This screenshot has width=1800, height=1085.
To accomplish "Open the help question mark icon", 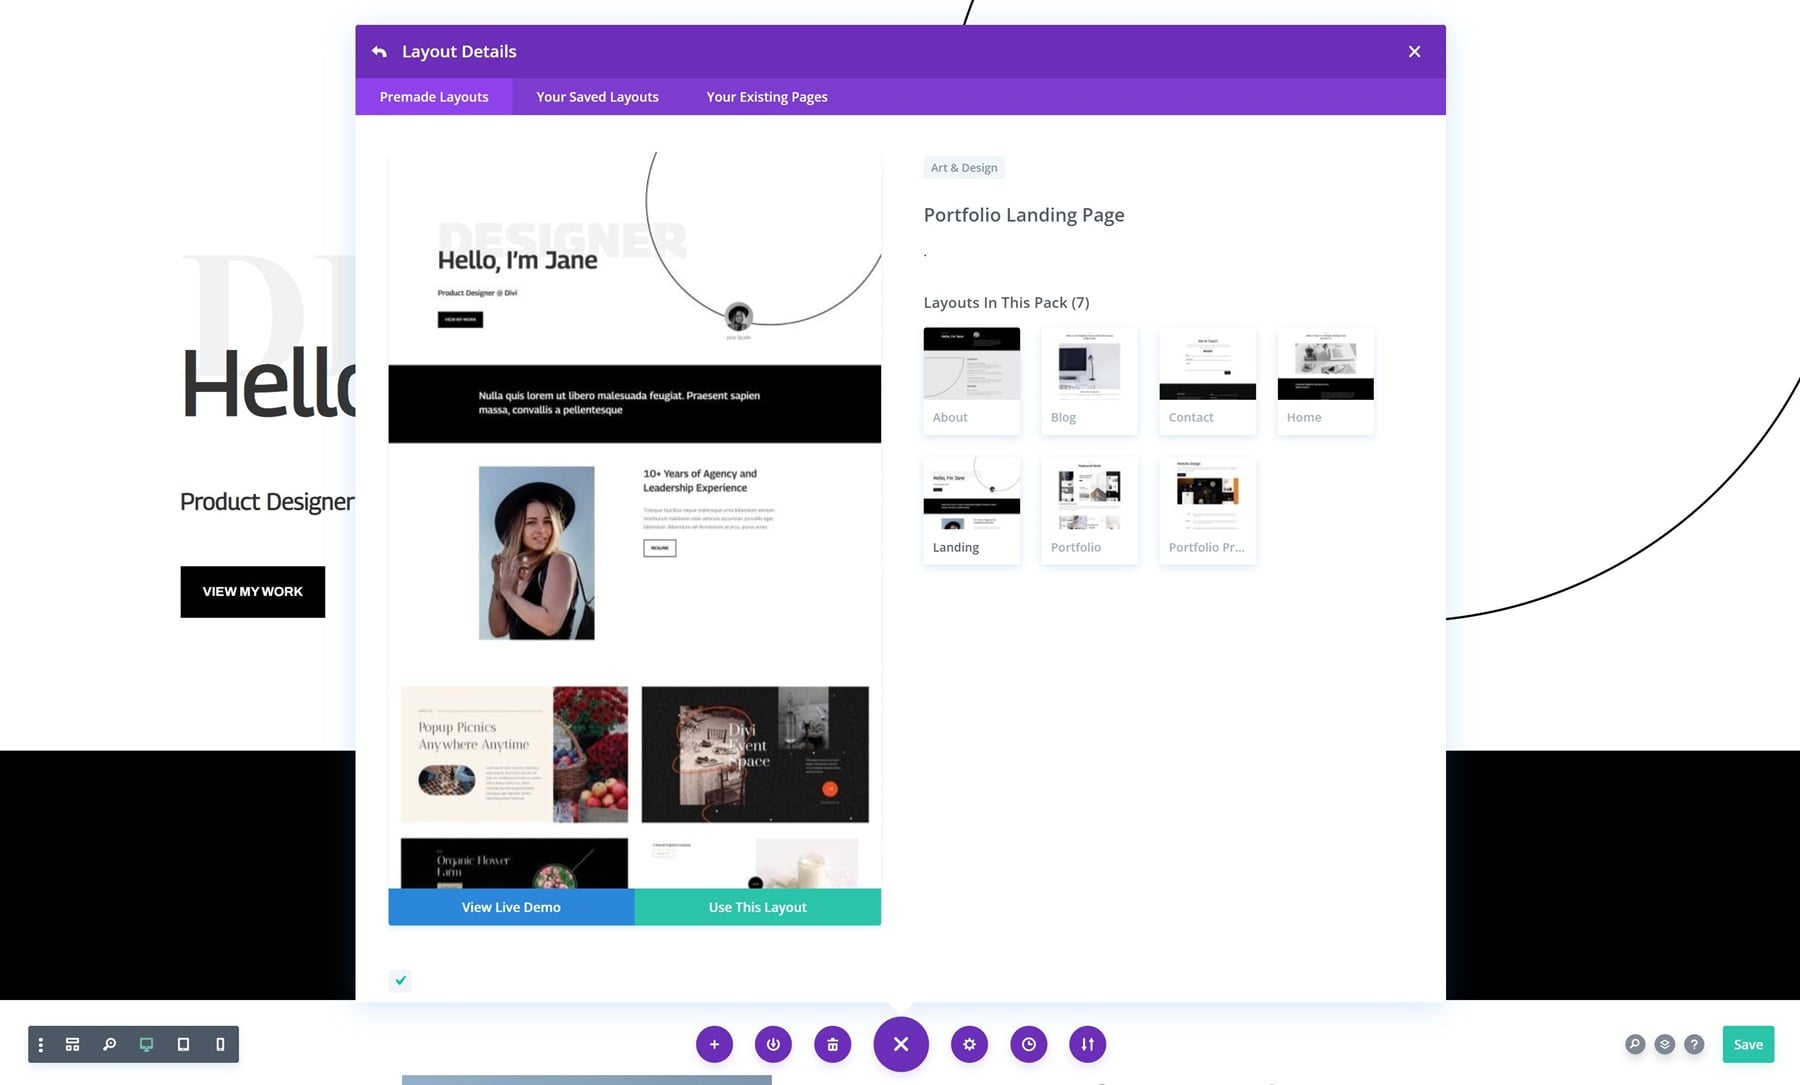I will tap(1694, 1044).
